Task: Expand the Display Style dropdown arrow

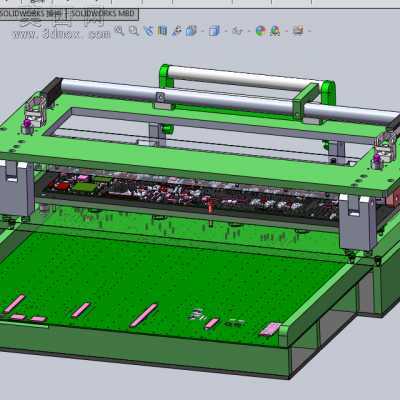Action: coord(226,31)
